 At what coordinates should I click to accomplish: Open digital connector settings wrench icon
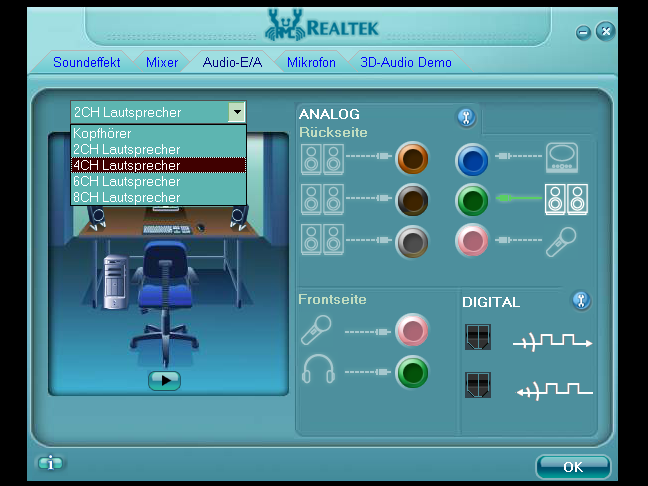[x=581, y=300]
